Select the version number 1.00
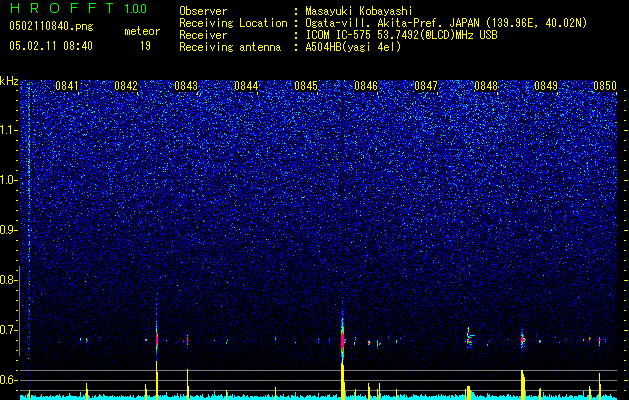 136,8
